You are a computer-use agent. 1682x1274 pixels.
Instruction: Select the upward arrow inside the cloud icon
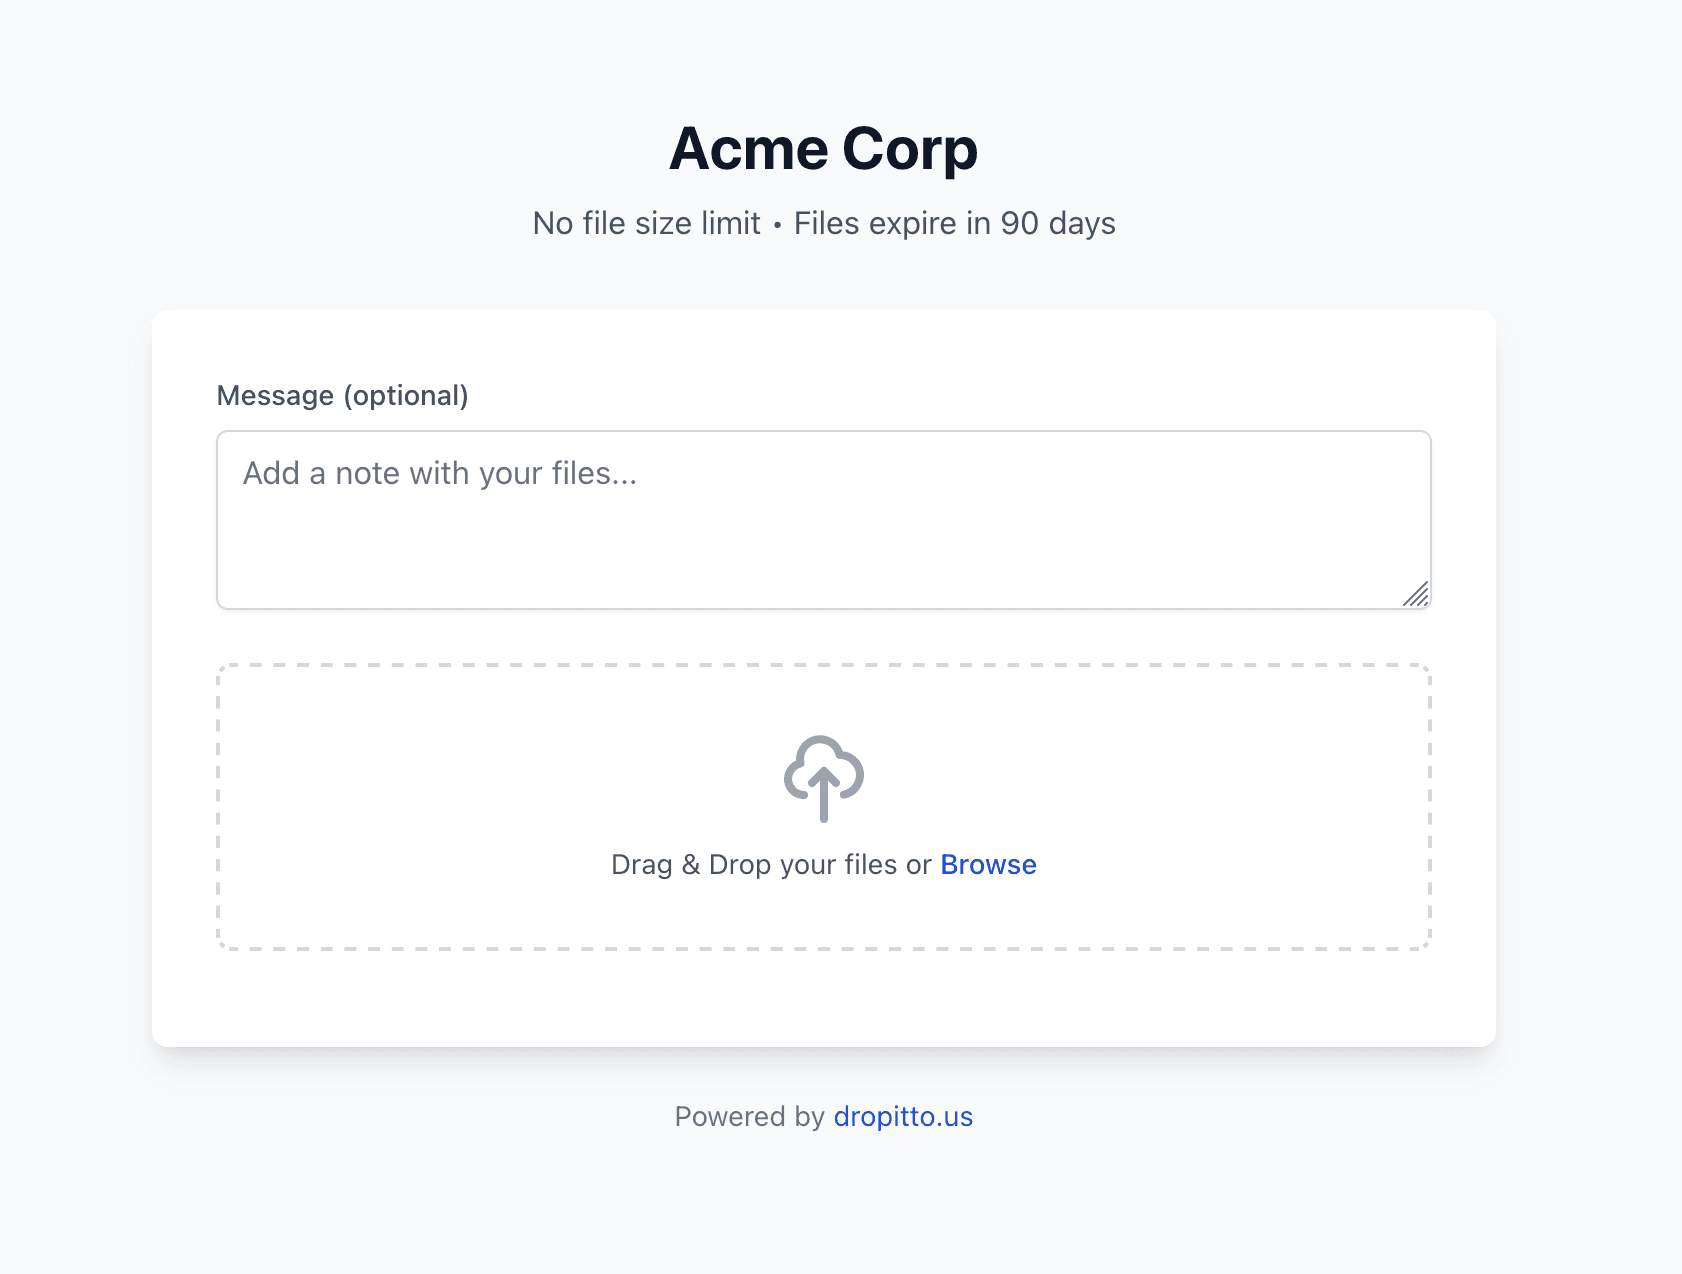823,795
